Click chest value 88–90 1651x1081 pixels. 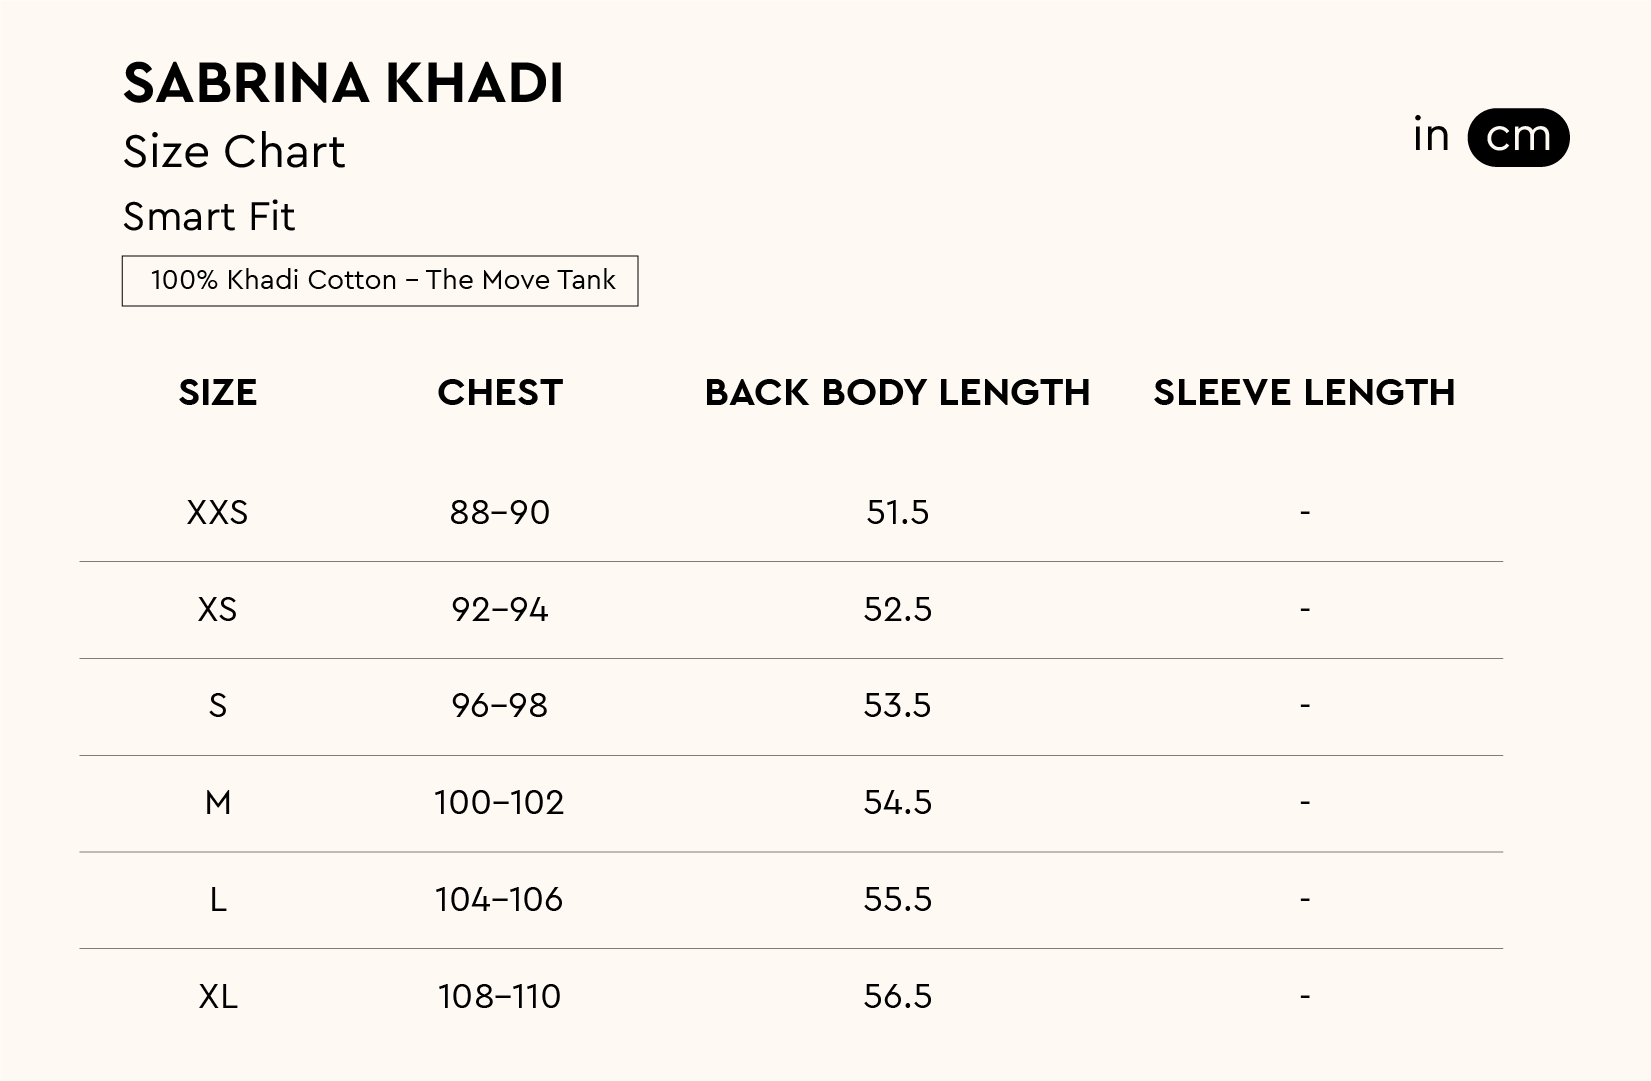[499, 513]
